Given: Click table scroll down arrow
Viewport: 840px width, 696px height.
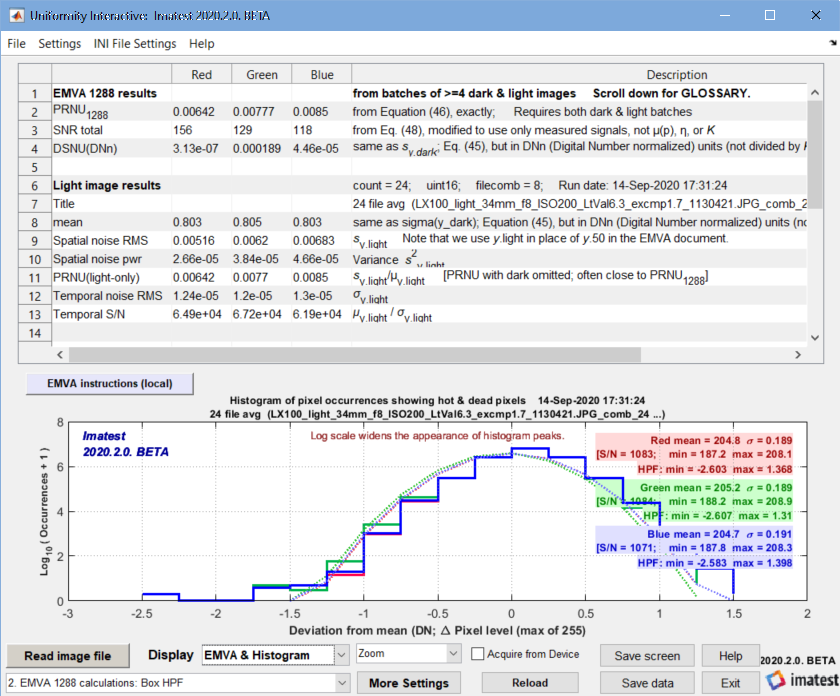Looking at the screenshot, I should click(815, 338).
